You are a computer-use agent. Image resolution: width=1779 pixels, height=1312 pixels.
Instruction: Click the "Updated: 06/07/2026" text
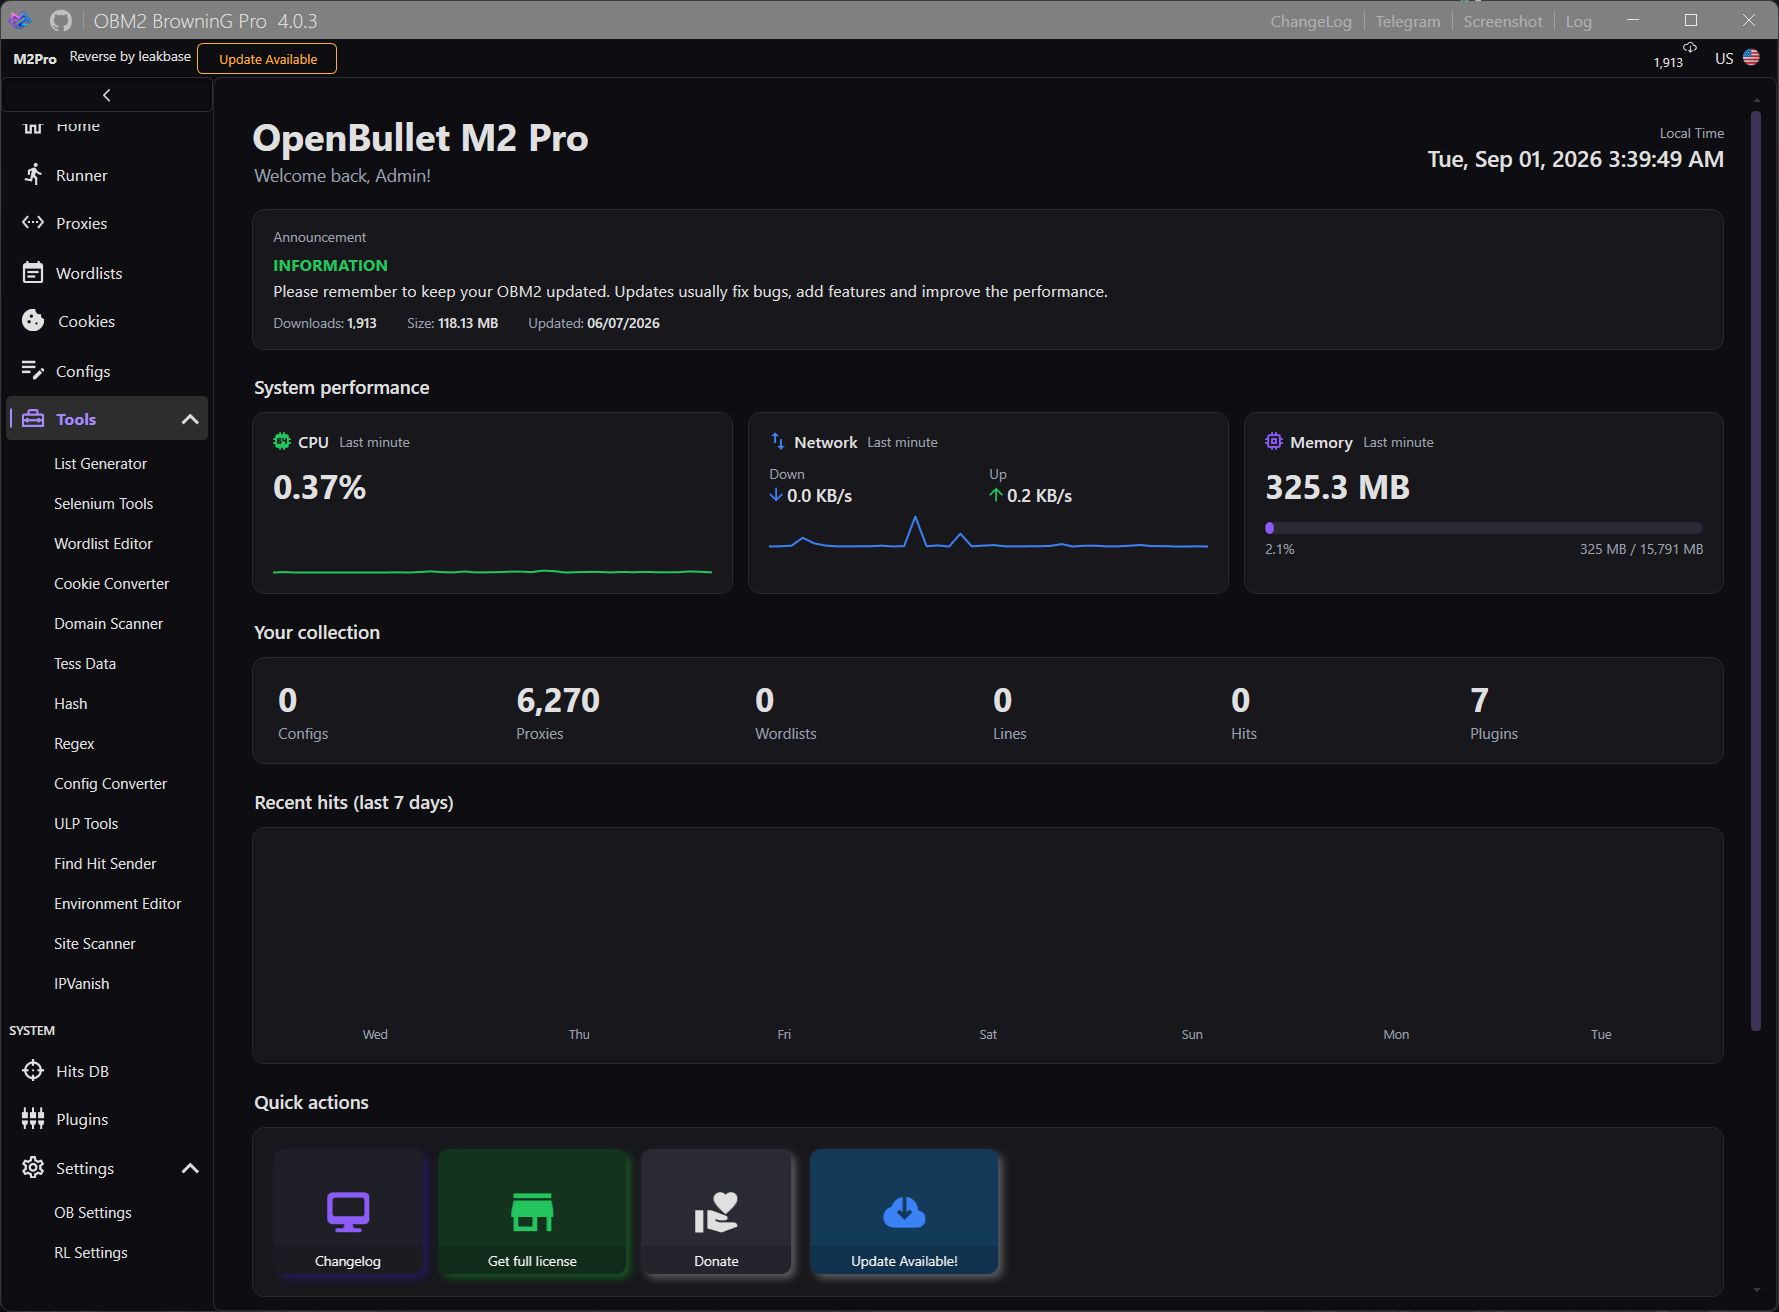(594, 323)
